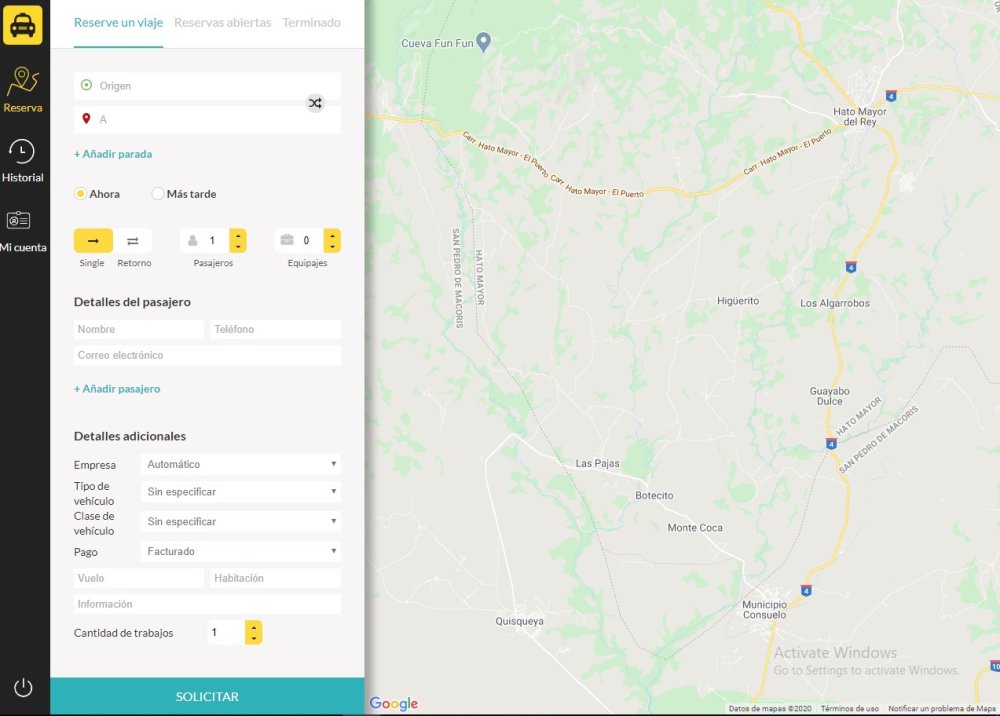This screenshot has width=1000, height=716.
Task: Increase the Equipajes count
Action: pos(332,235)
